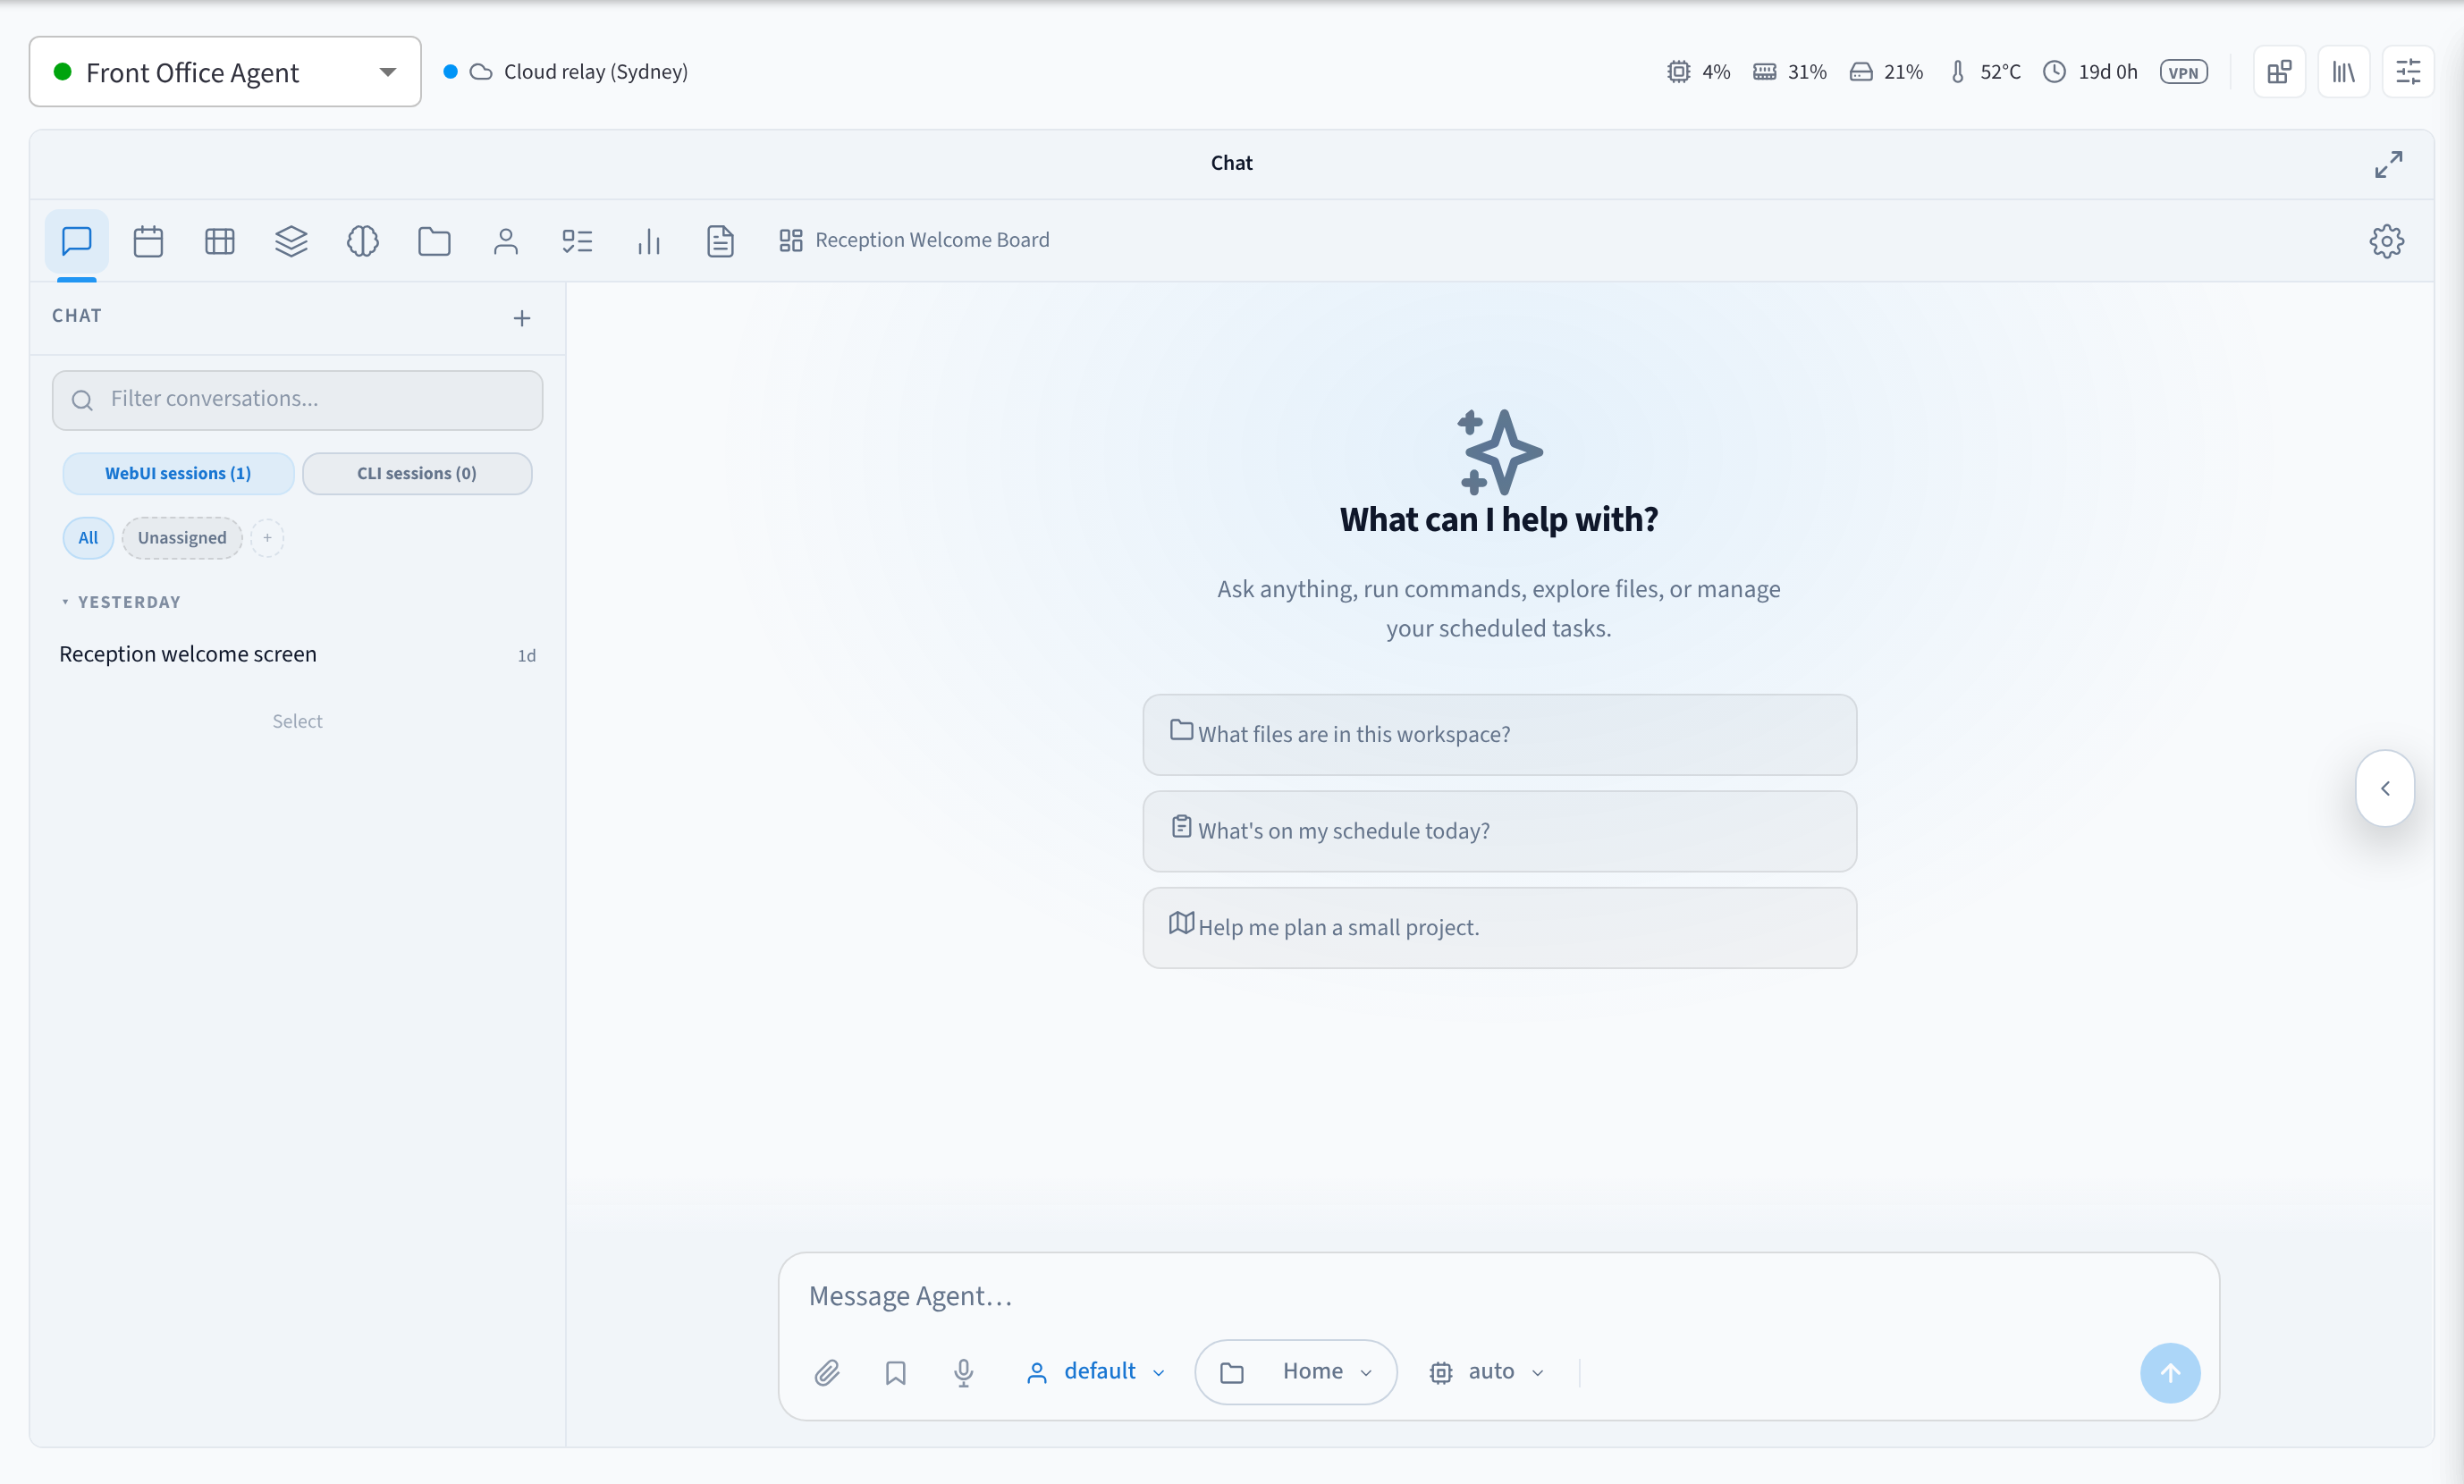This screenshot has width=2464, height=1484.
Task: Open the Chat tab icon
Action: [x=77, y=241]
